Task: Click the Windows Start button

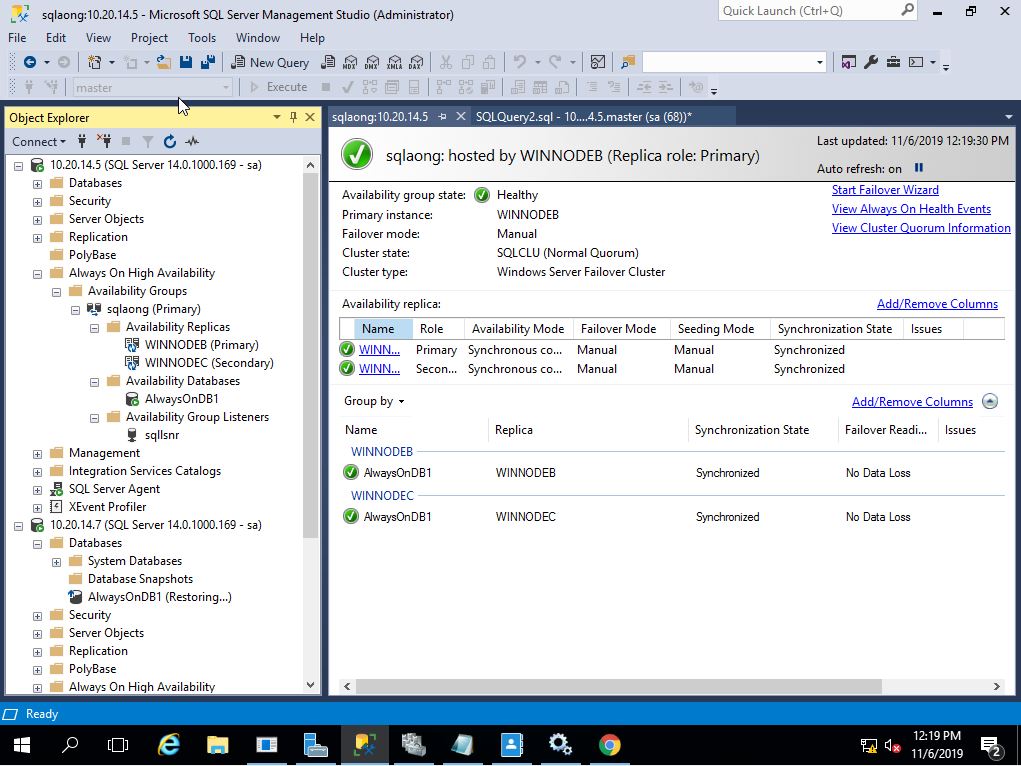Action: pos(21,745)
